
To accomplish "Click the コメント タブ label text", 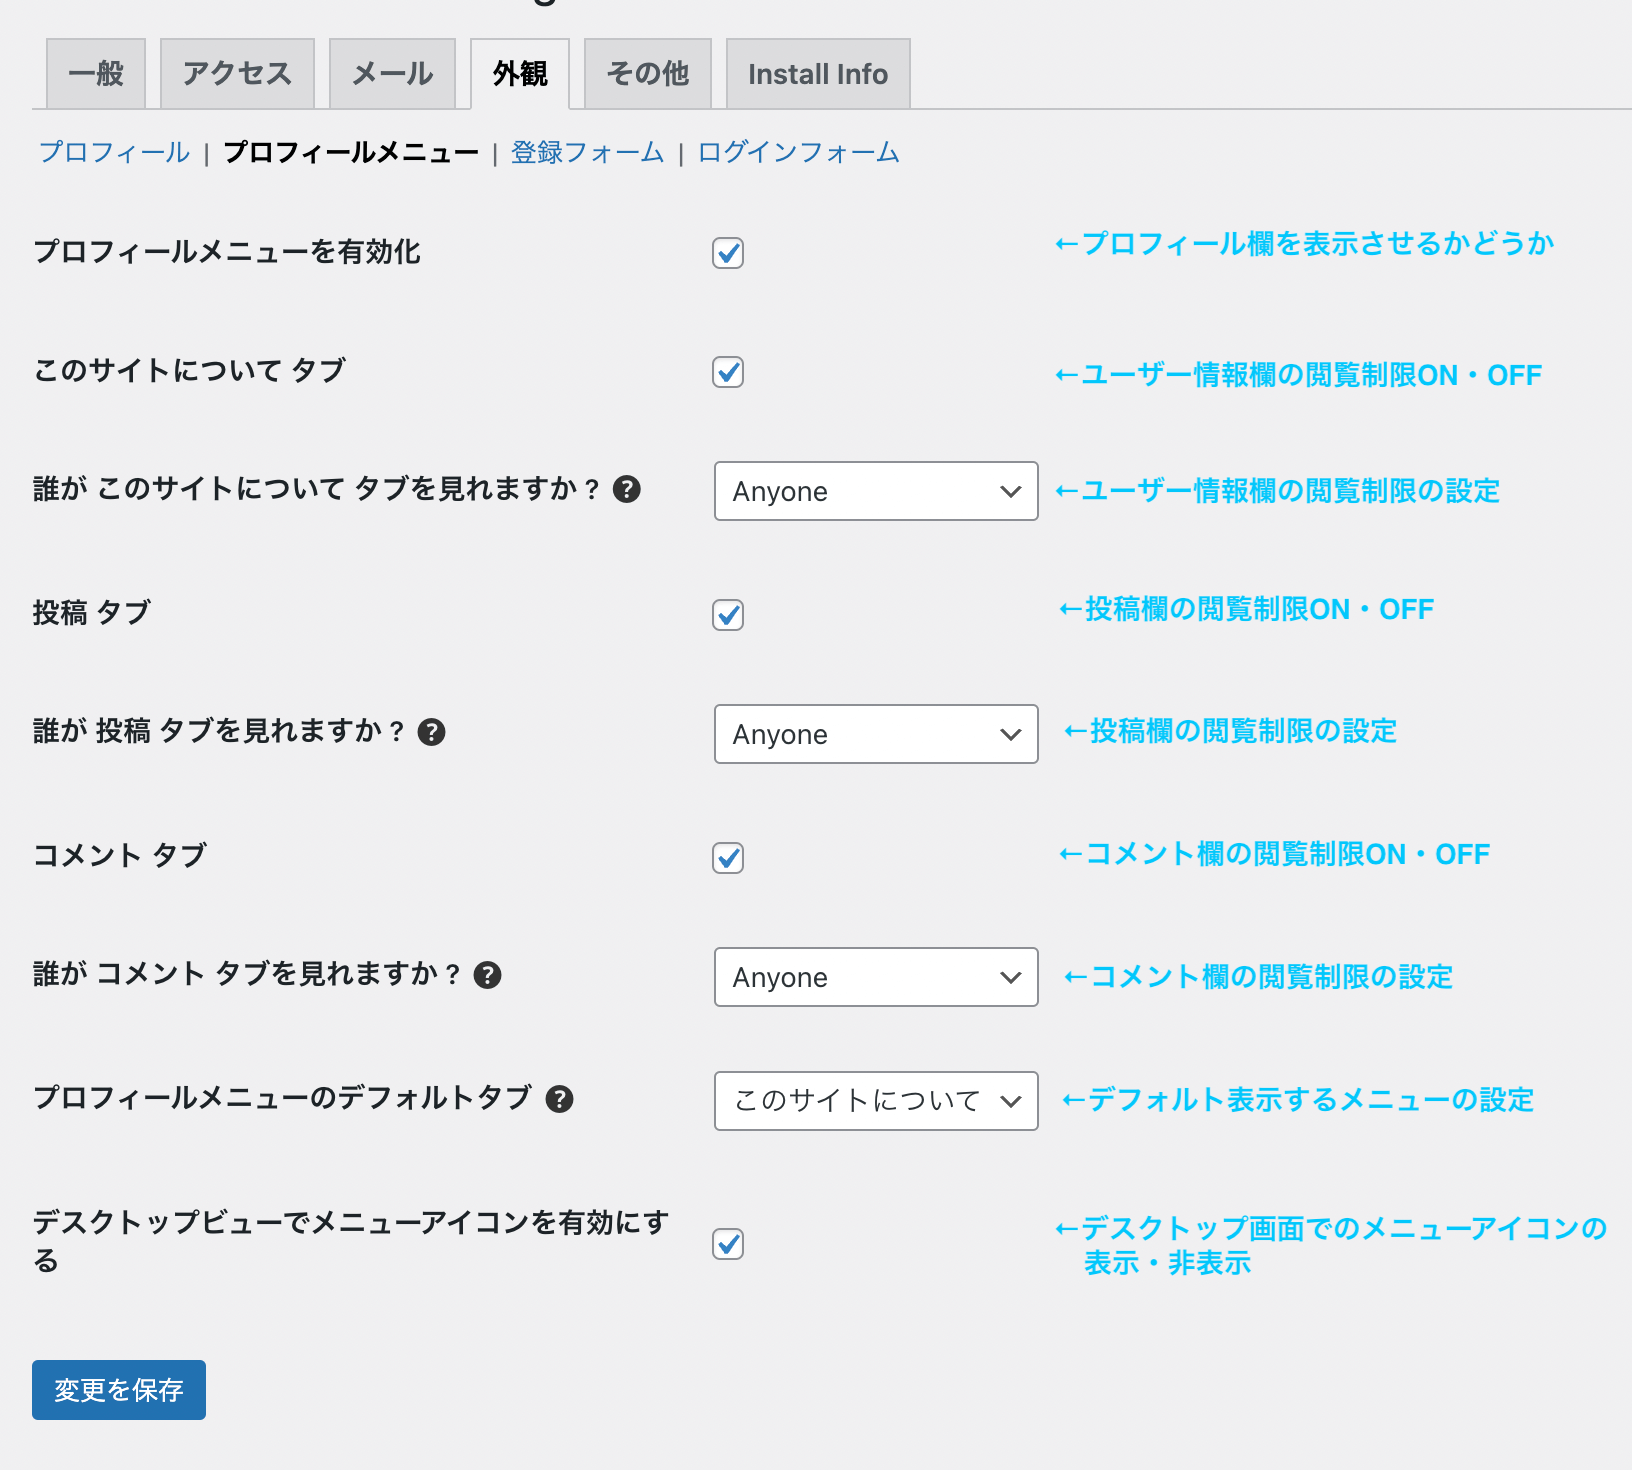I will pyautogui.click(x=120, y=855).
